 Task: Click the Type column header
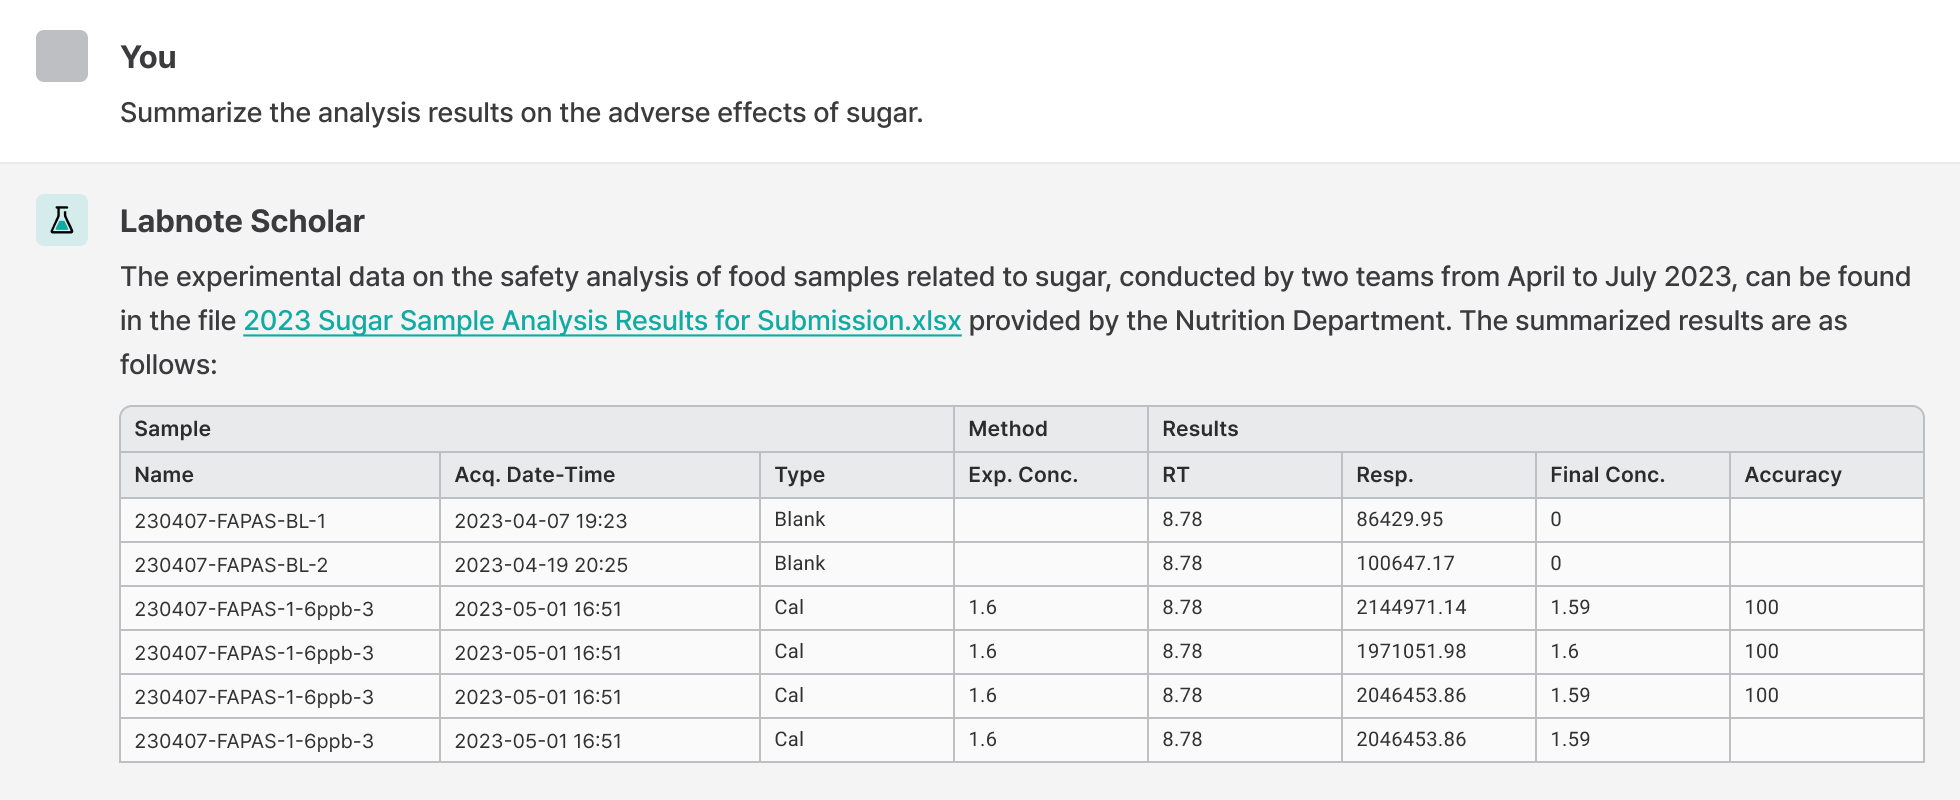[799, 475]
